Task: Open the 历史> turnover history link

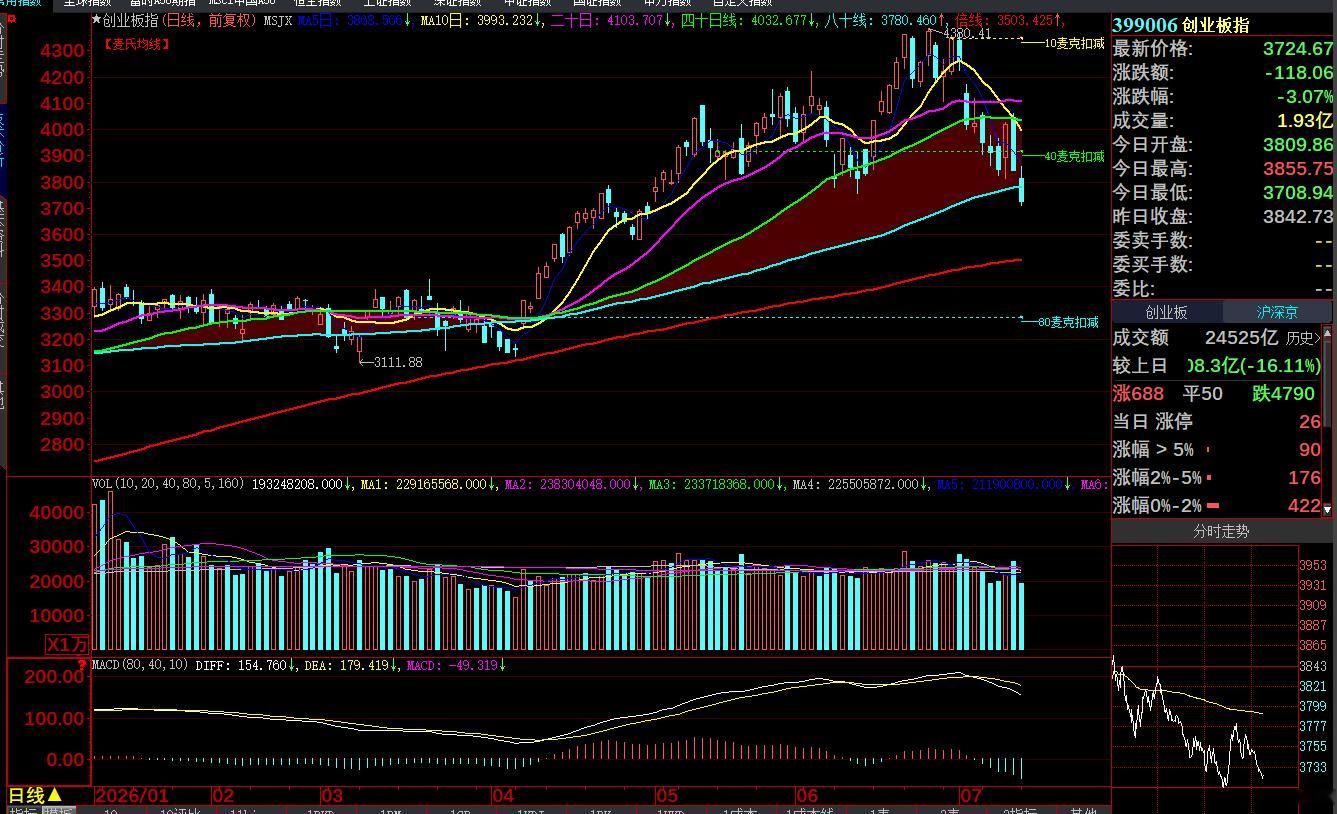Action: tap(1303, 339)
